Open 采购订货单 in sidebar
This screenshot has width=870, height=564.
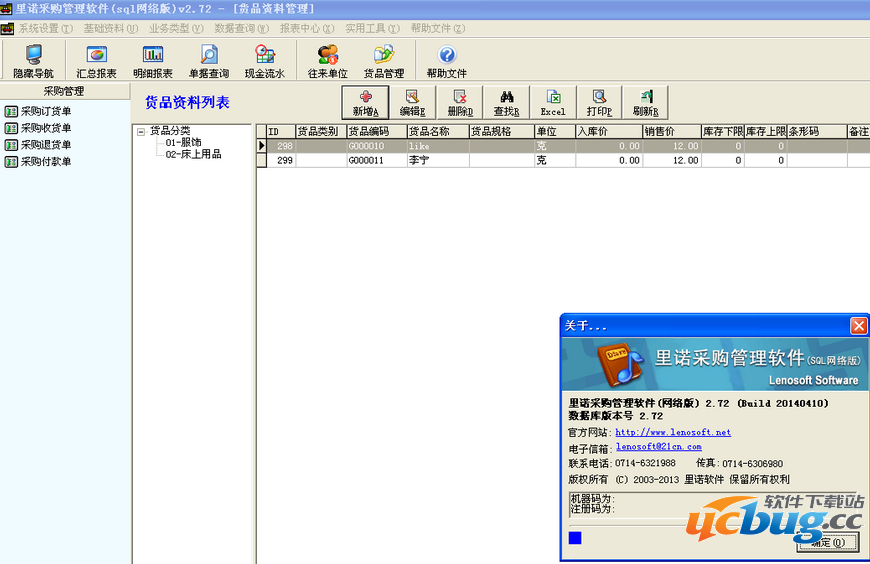point(38,112)
